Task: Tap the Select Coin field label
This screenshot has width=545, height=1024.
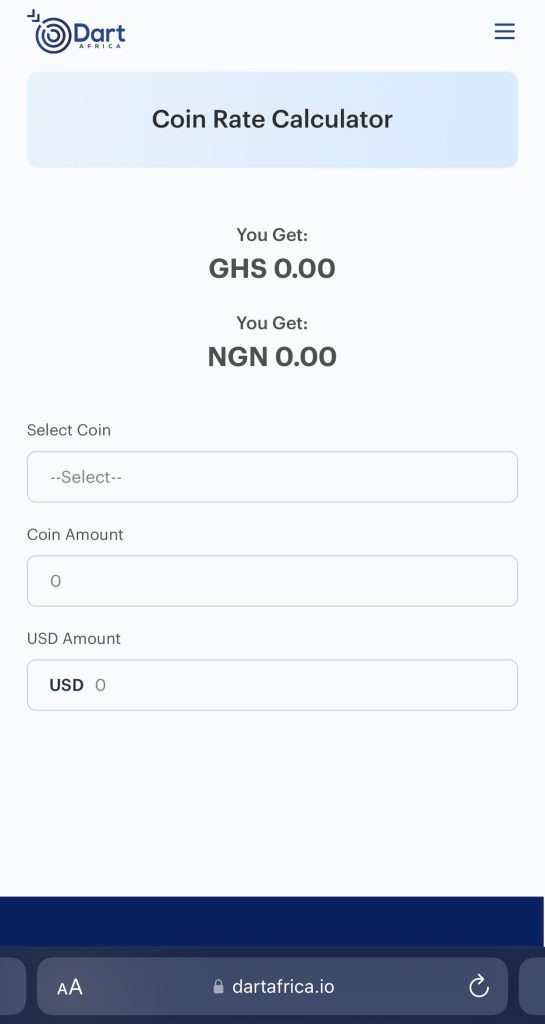Action: [x=69, y=430]
